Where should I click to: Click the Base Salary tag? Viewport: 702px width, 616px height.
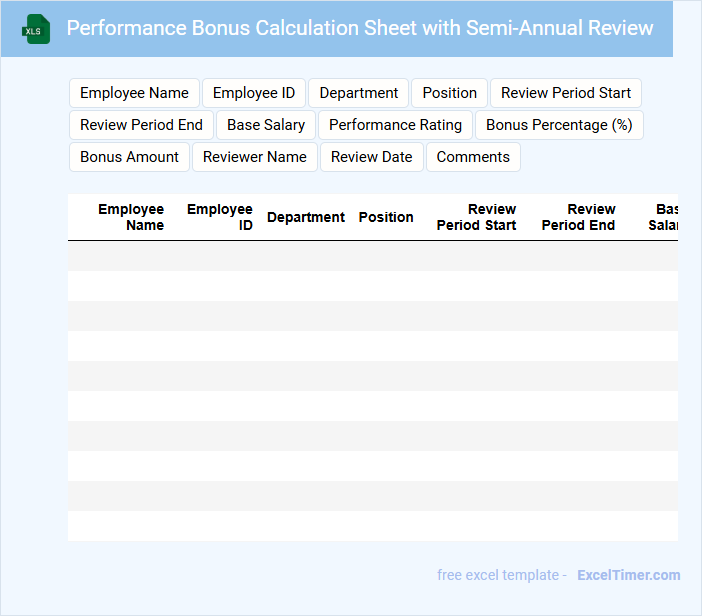tap(266, 125)
